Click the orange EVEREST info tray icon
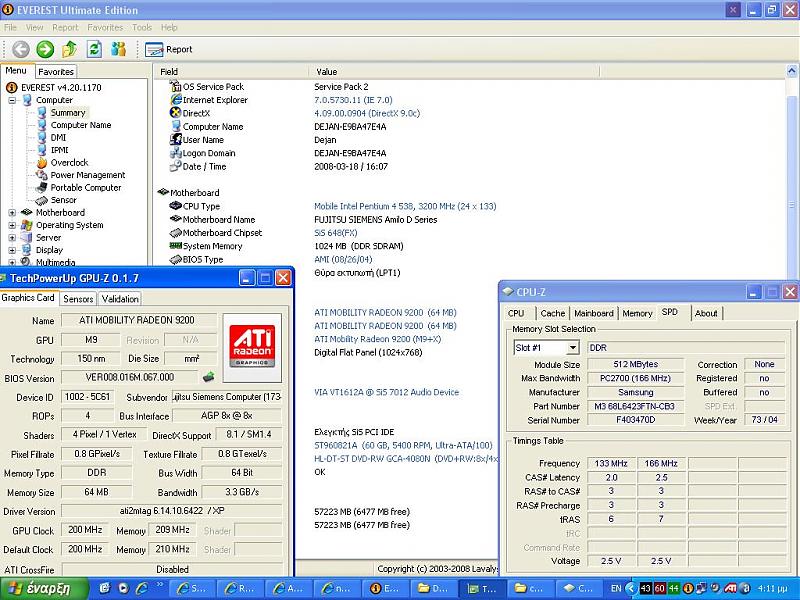The width and height of the screenshot is (800, 600). click(688, 588)
